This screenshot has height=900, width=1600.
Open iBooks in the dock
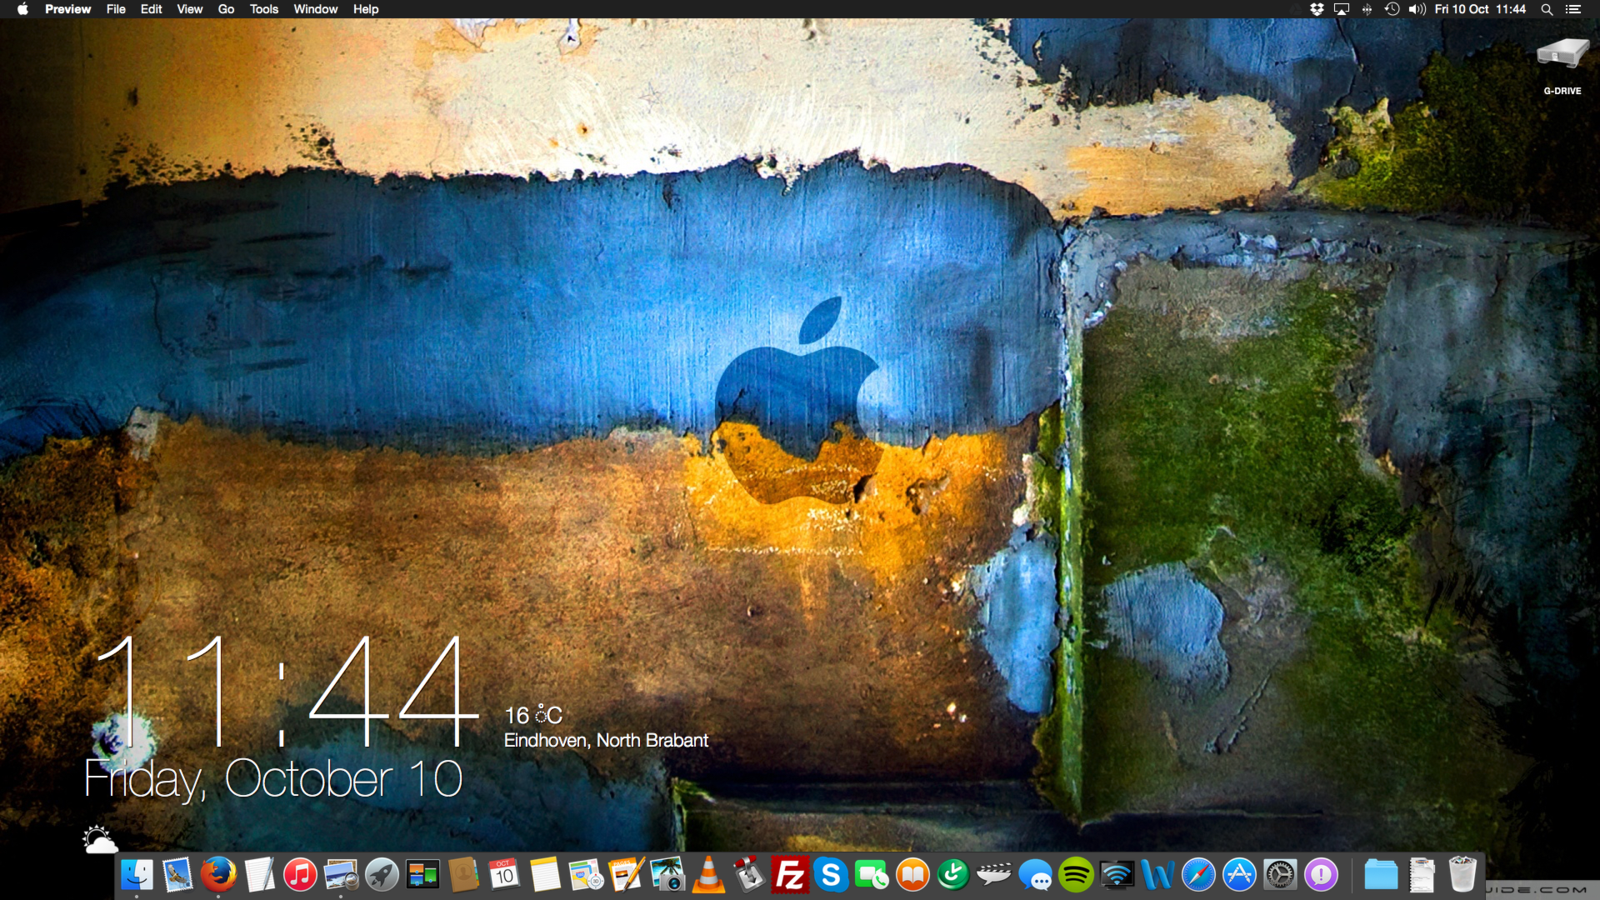coord(913,875)
